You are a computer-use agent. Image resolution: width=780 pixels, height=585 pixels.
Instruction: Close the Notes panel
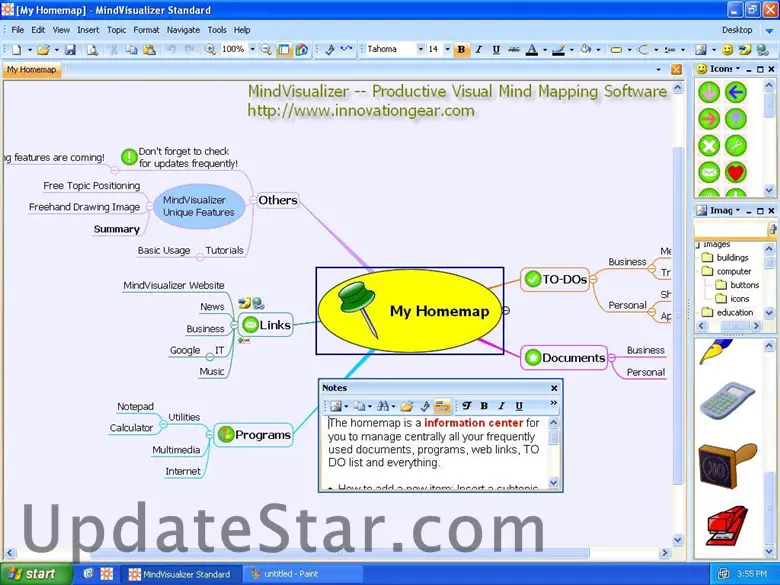coord(554,388)
